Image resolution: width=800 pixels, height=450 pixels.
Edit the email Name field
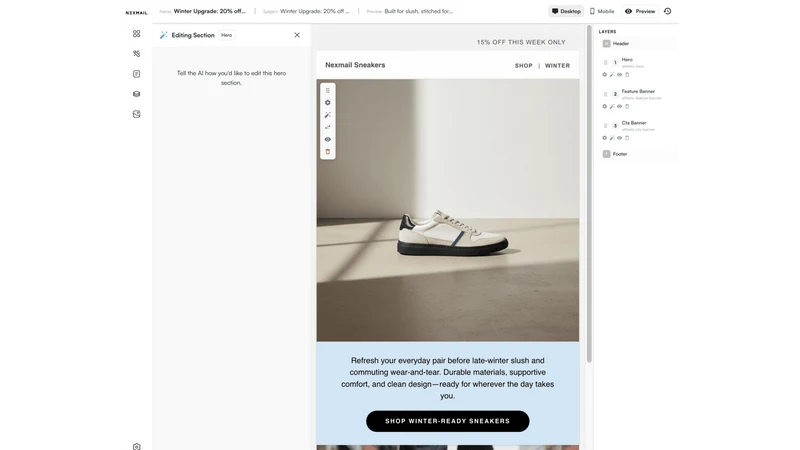pos(203,11)
